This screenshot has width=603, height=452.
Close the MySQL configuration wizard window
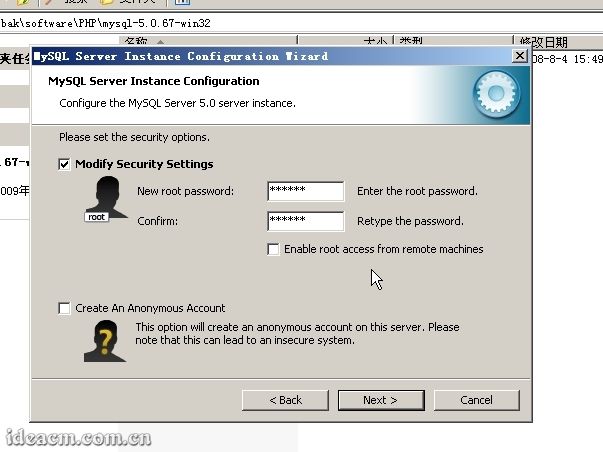tap(519, 56)
